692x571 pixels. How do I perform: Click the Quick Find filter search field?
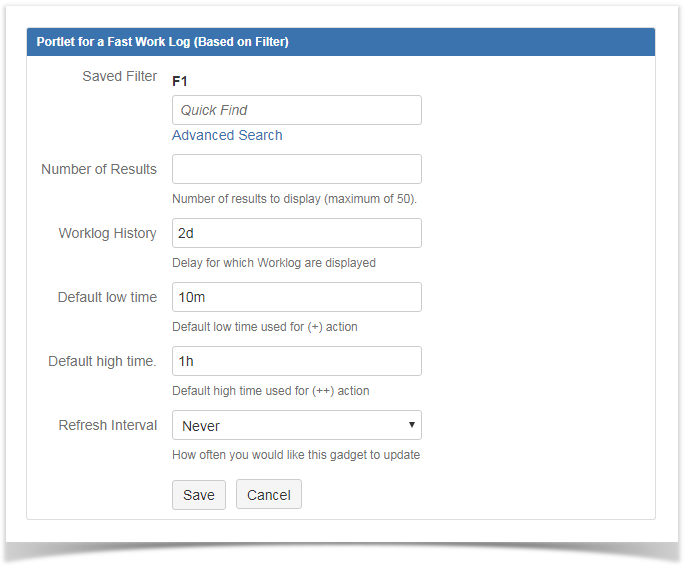pyautogui.click(x=296, y=110)
